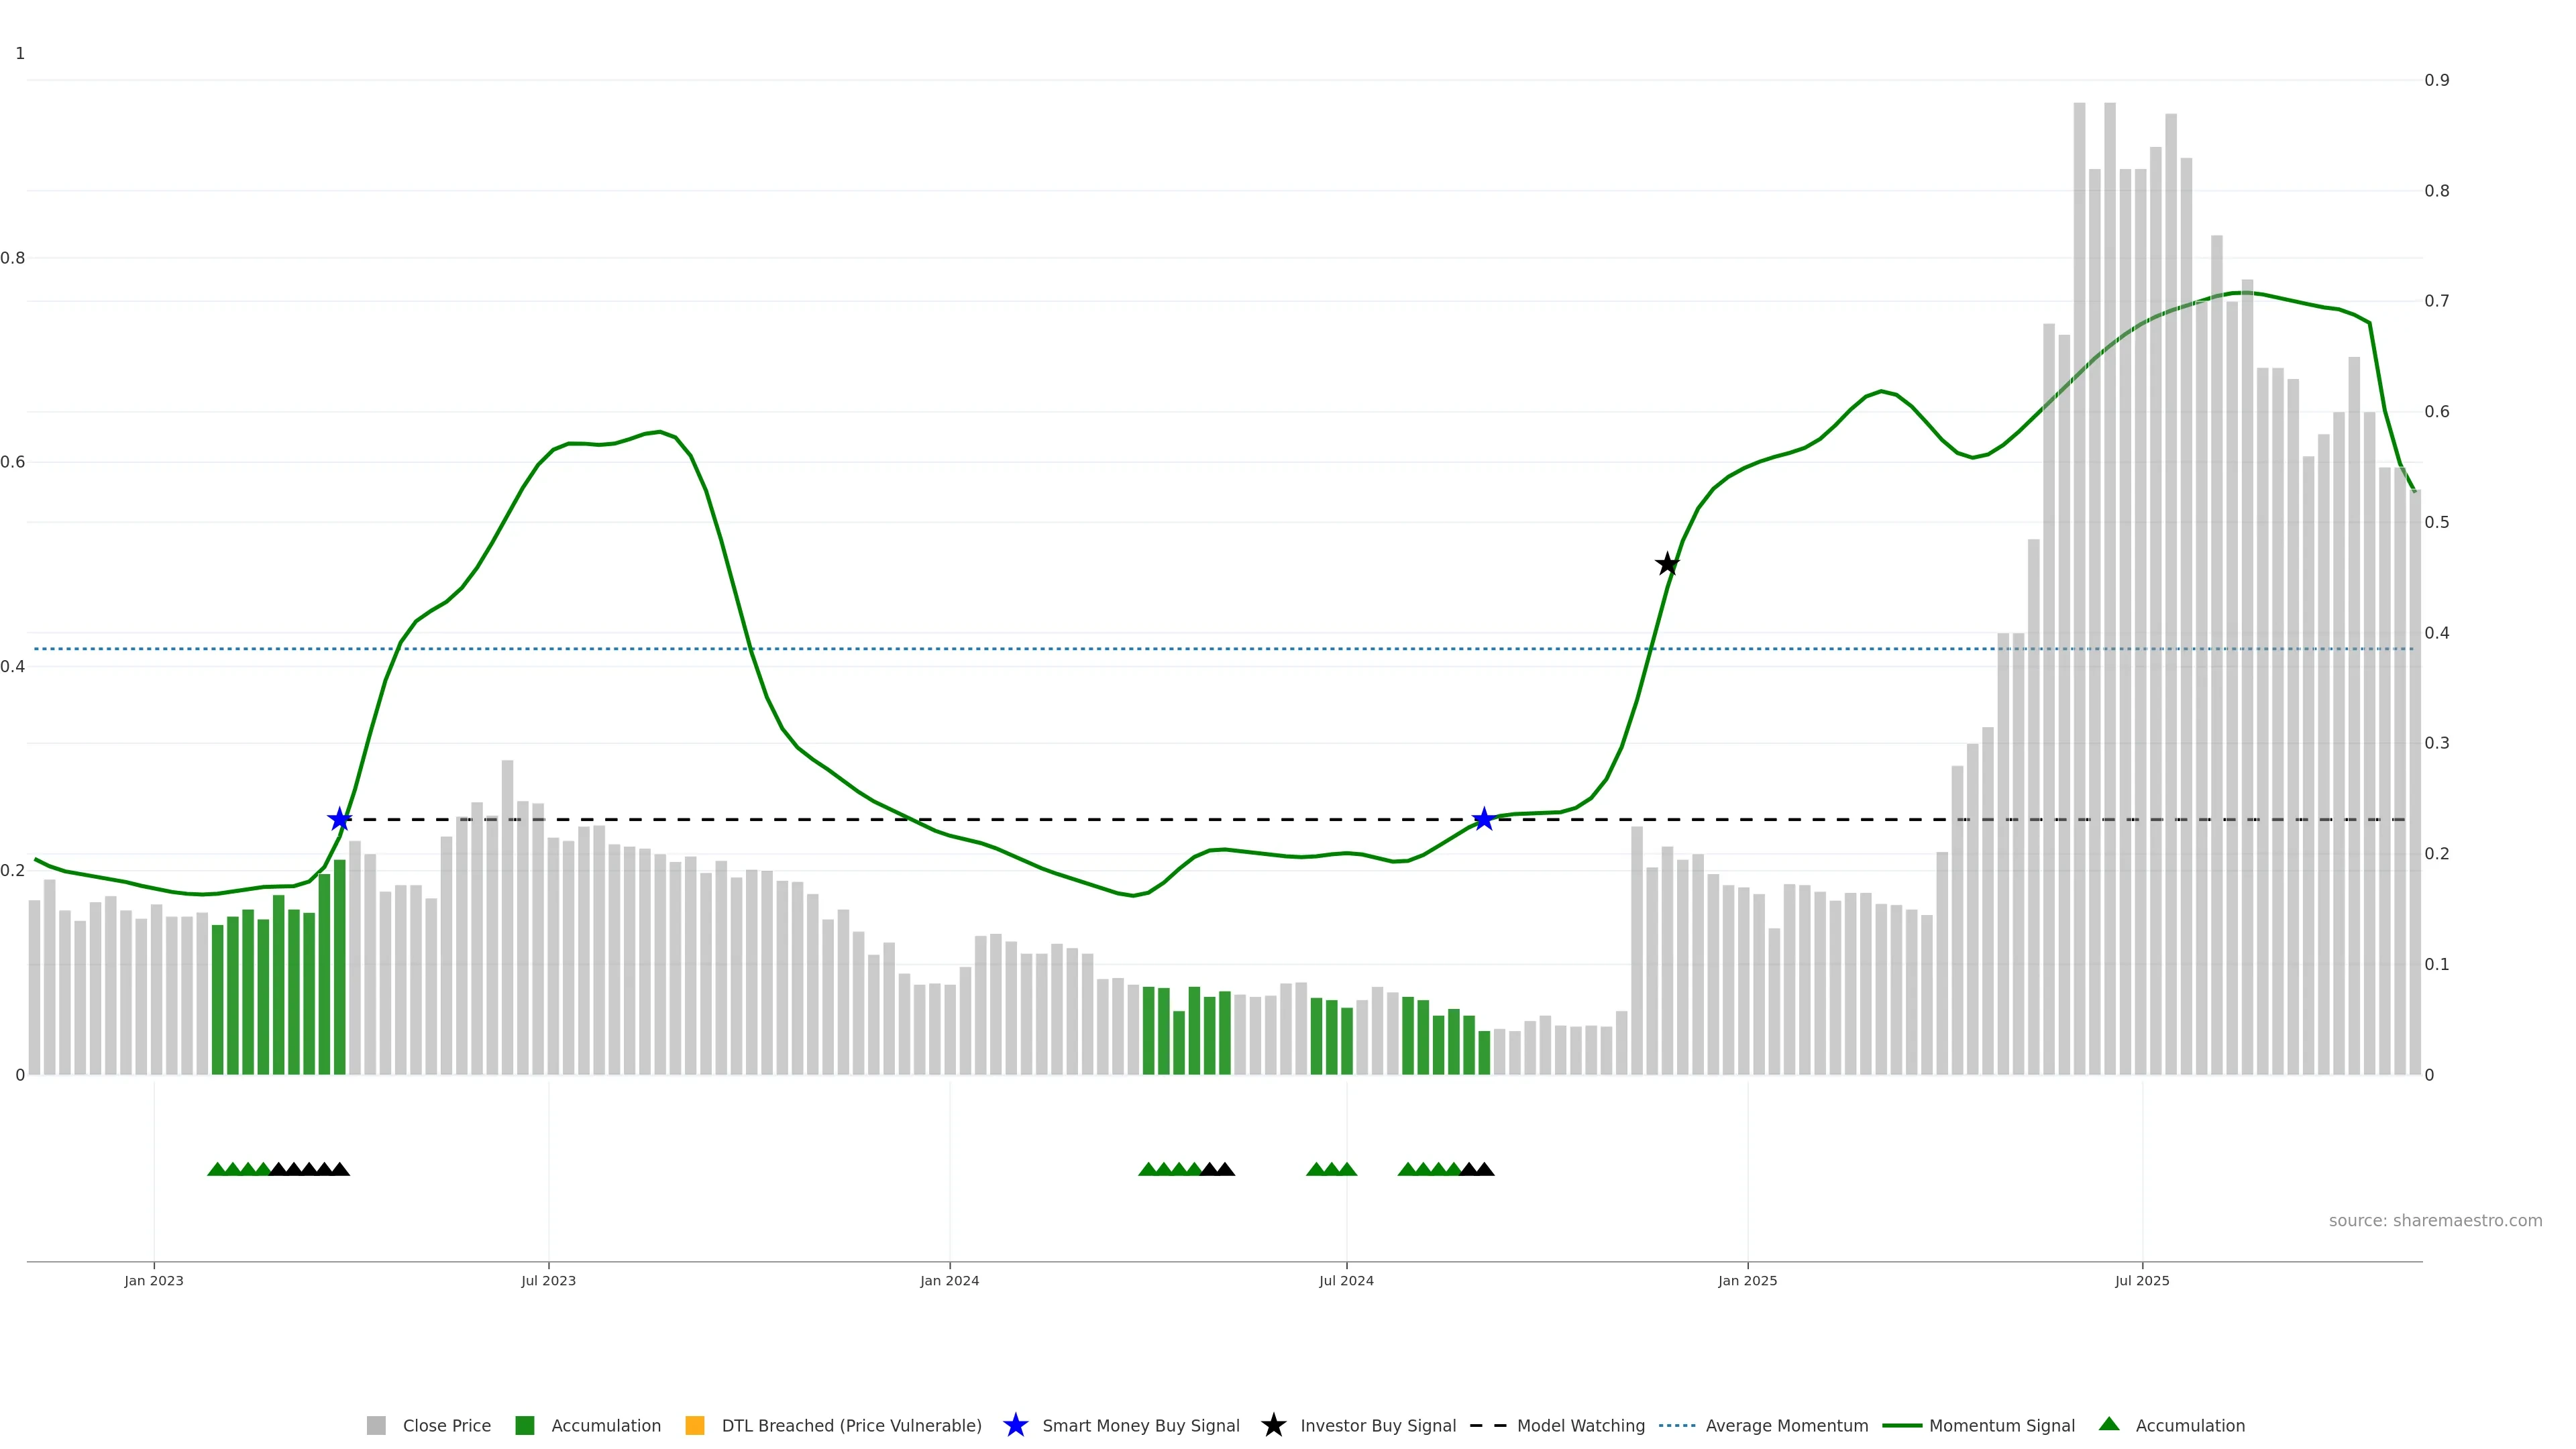The width and height of the screenshot is (2576, 1449).
Task: Open the sharemaestro.com source text
Action: [2435, 1220]
